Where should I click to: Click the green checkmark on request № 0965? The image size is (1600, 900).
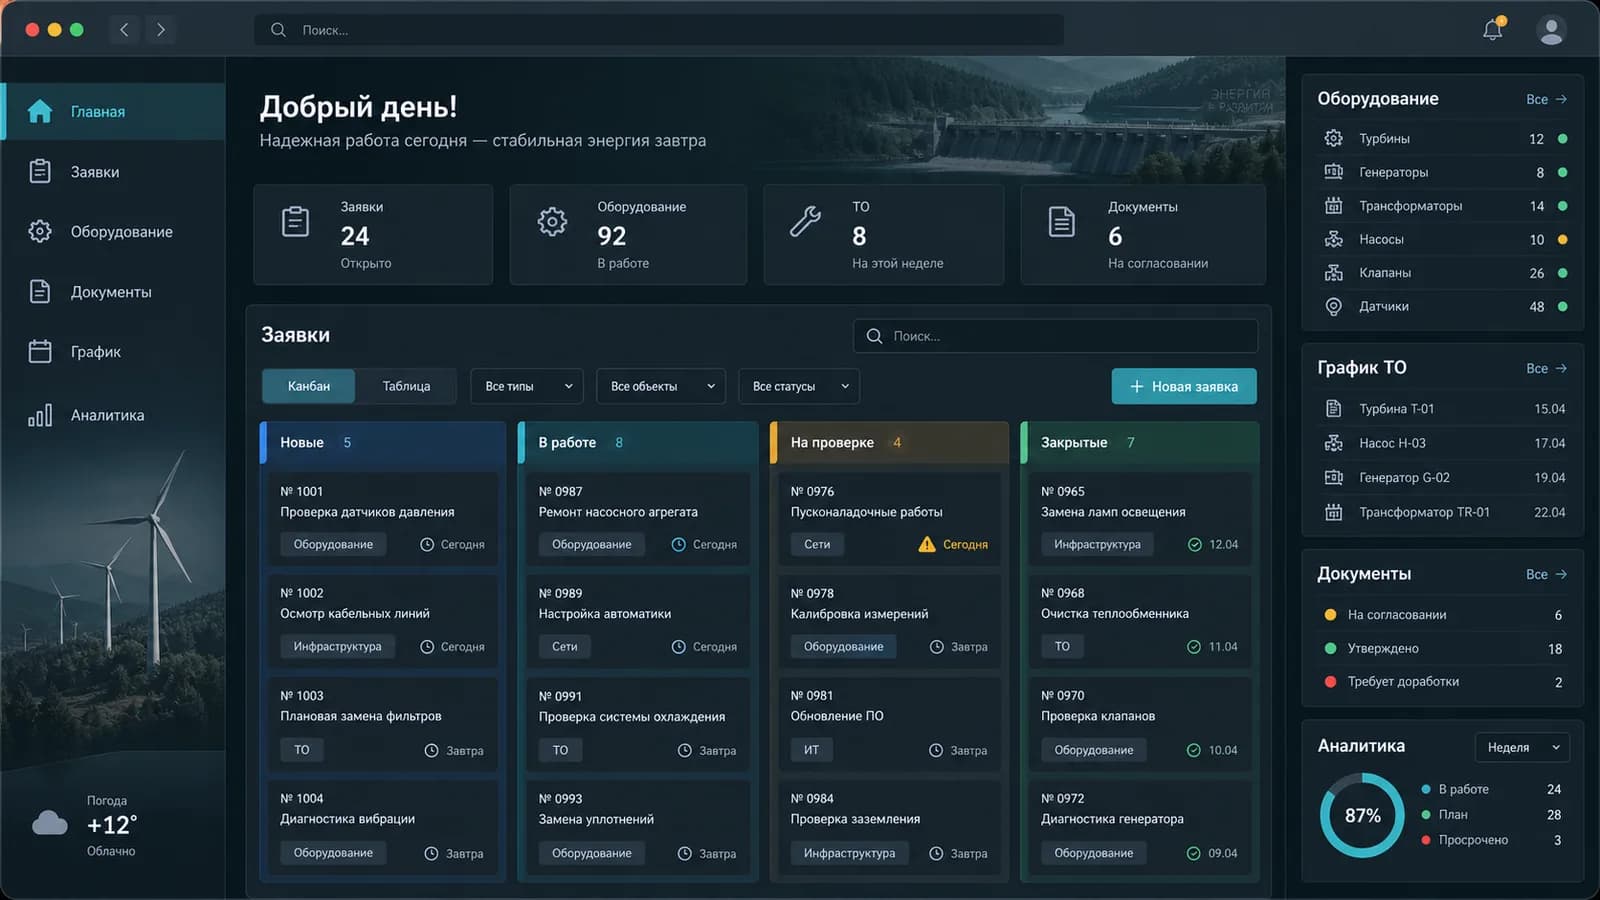pos(1195,544)
